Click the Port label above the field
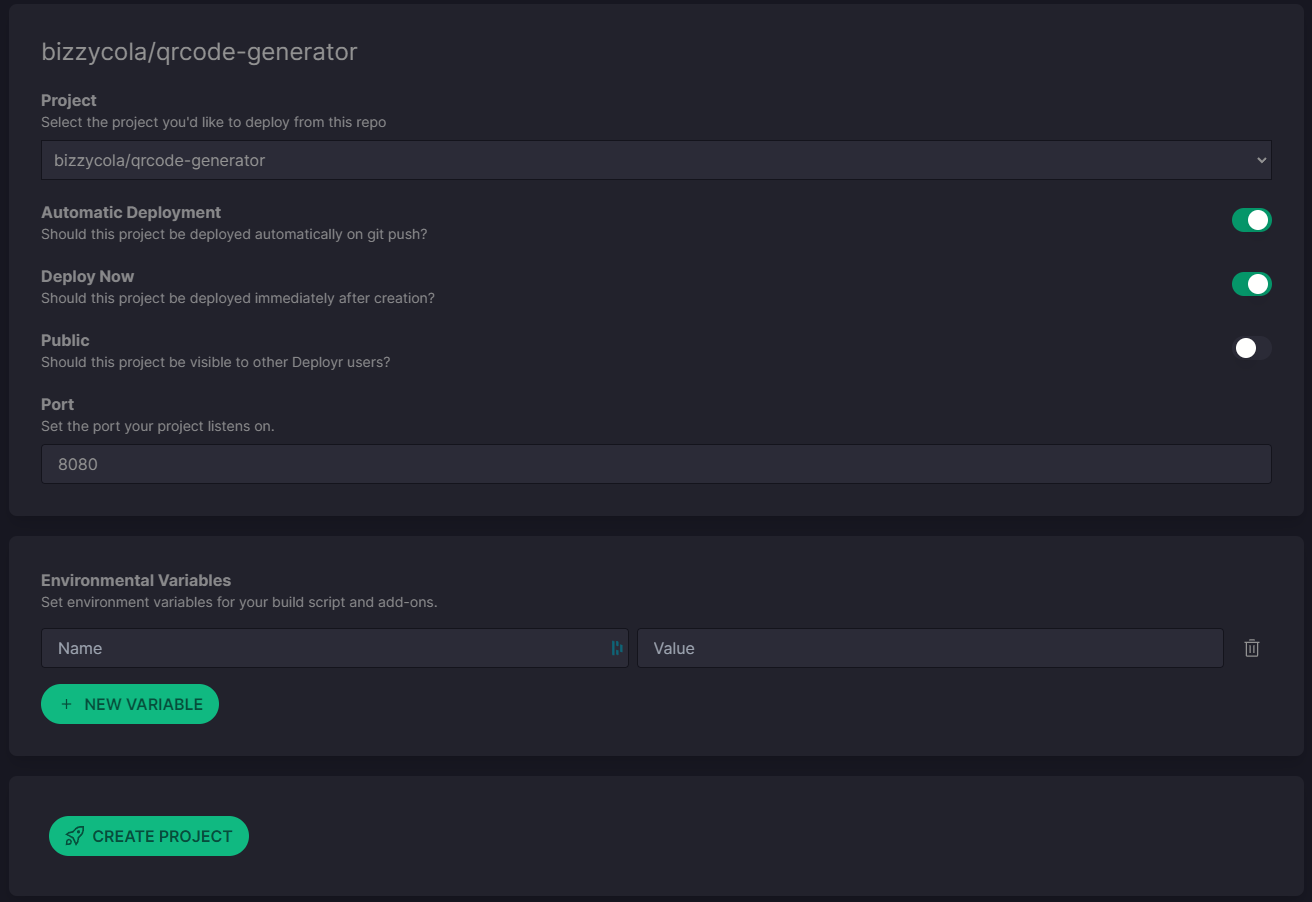 point(58,404)
